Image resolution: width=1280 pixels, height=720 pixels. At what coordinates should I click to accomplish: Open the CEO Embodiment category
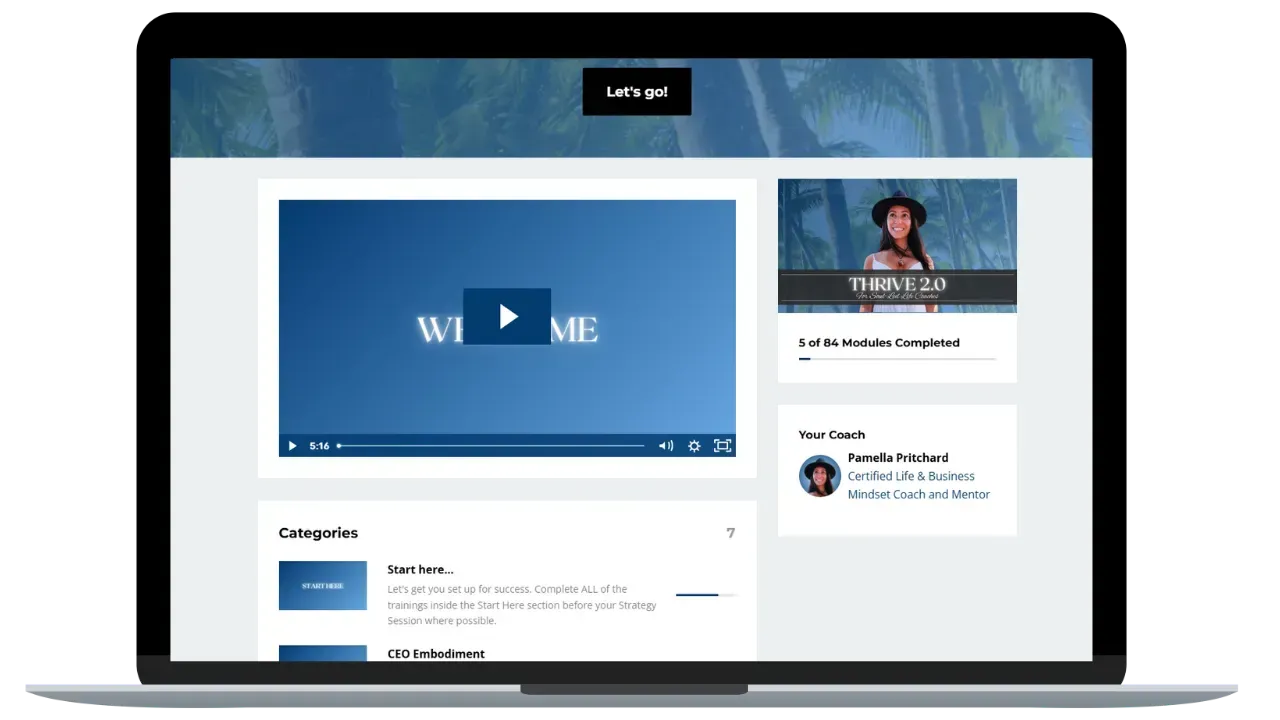(436, 654)
